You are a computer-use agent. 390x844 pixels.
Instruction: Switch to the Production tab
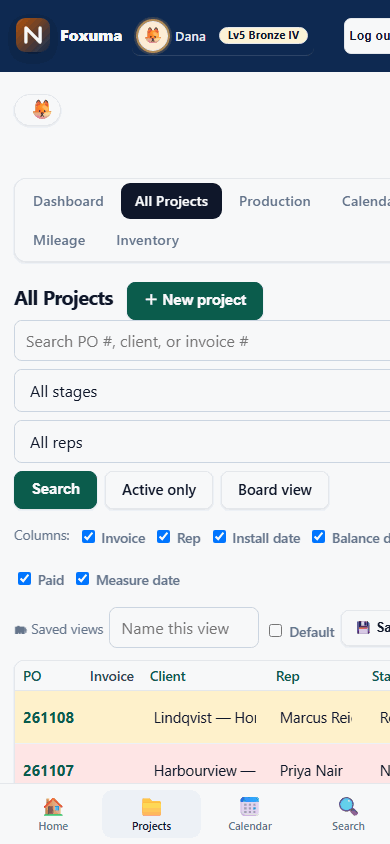coord(274,201)
